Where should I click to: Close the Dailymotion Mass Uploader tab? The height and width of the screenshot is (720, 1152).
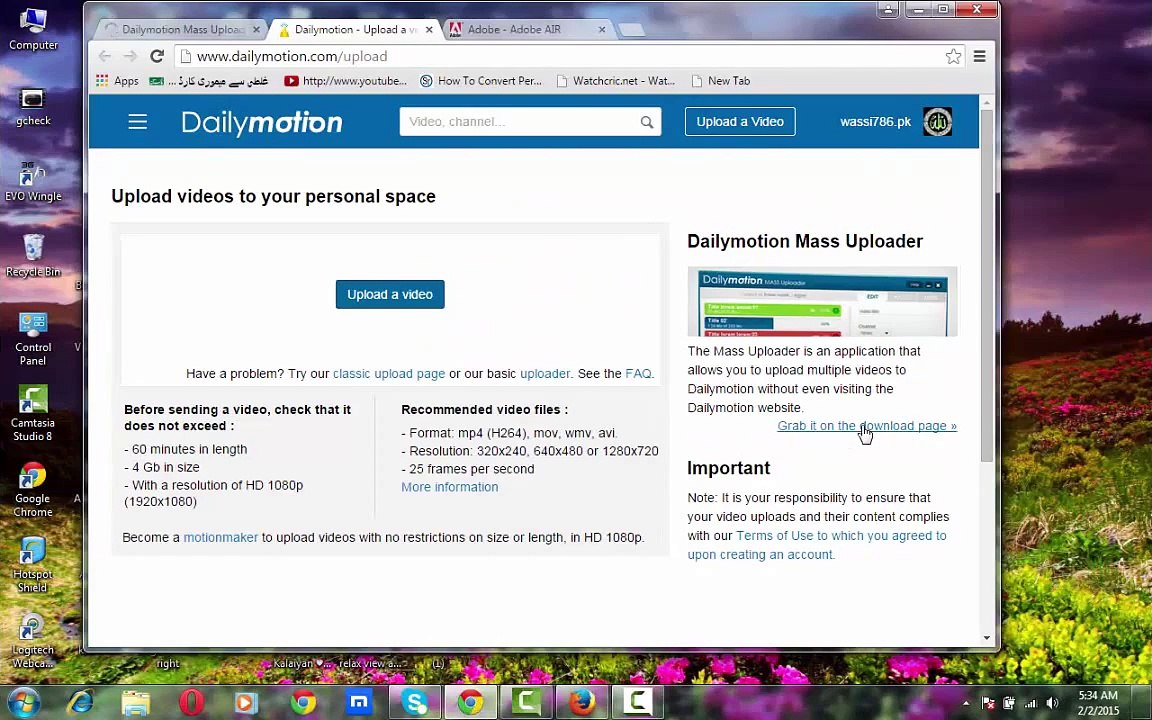click(256, 29)
